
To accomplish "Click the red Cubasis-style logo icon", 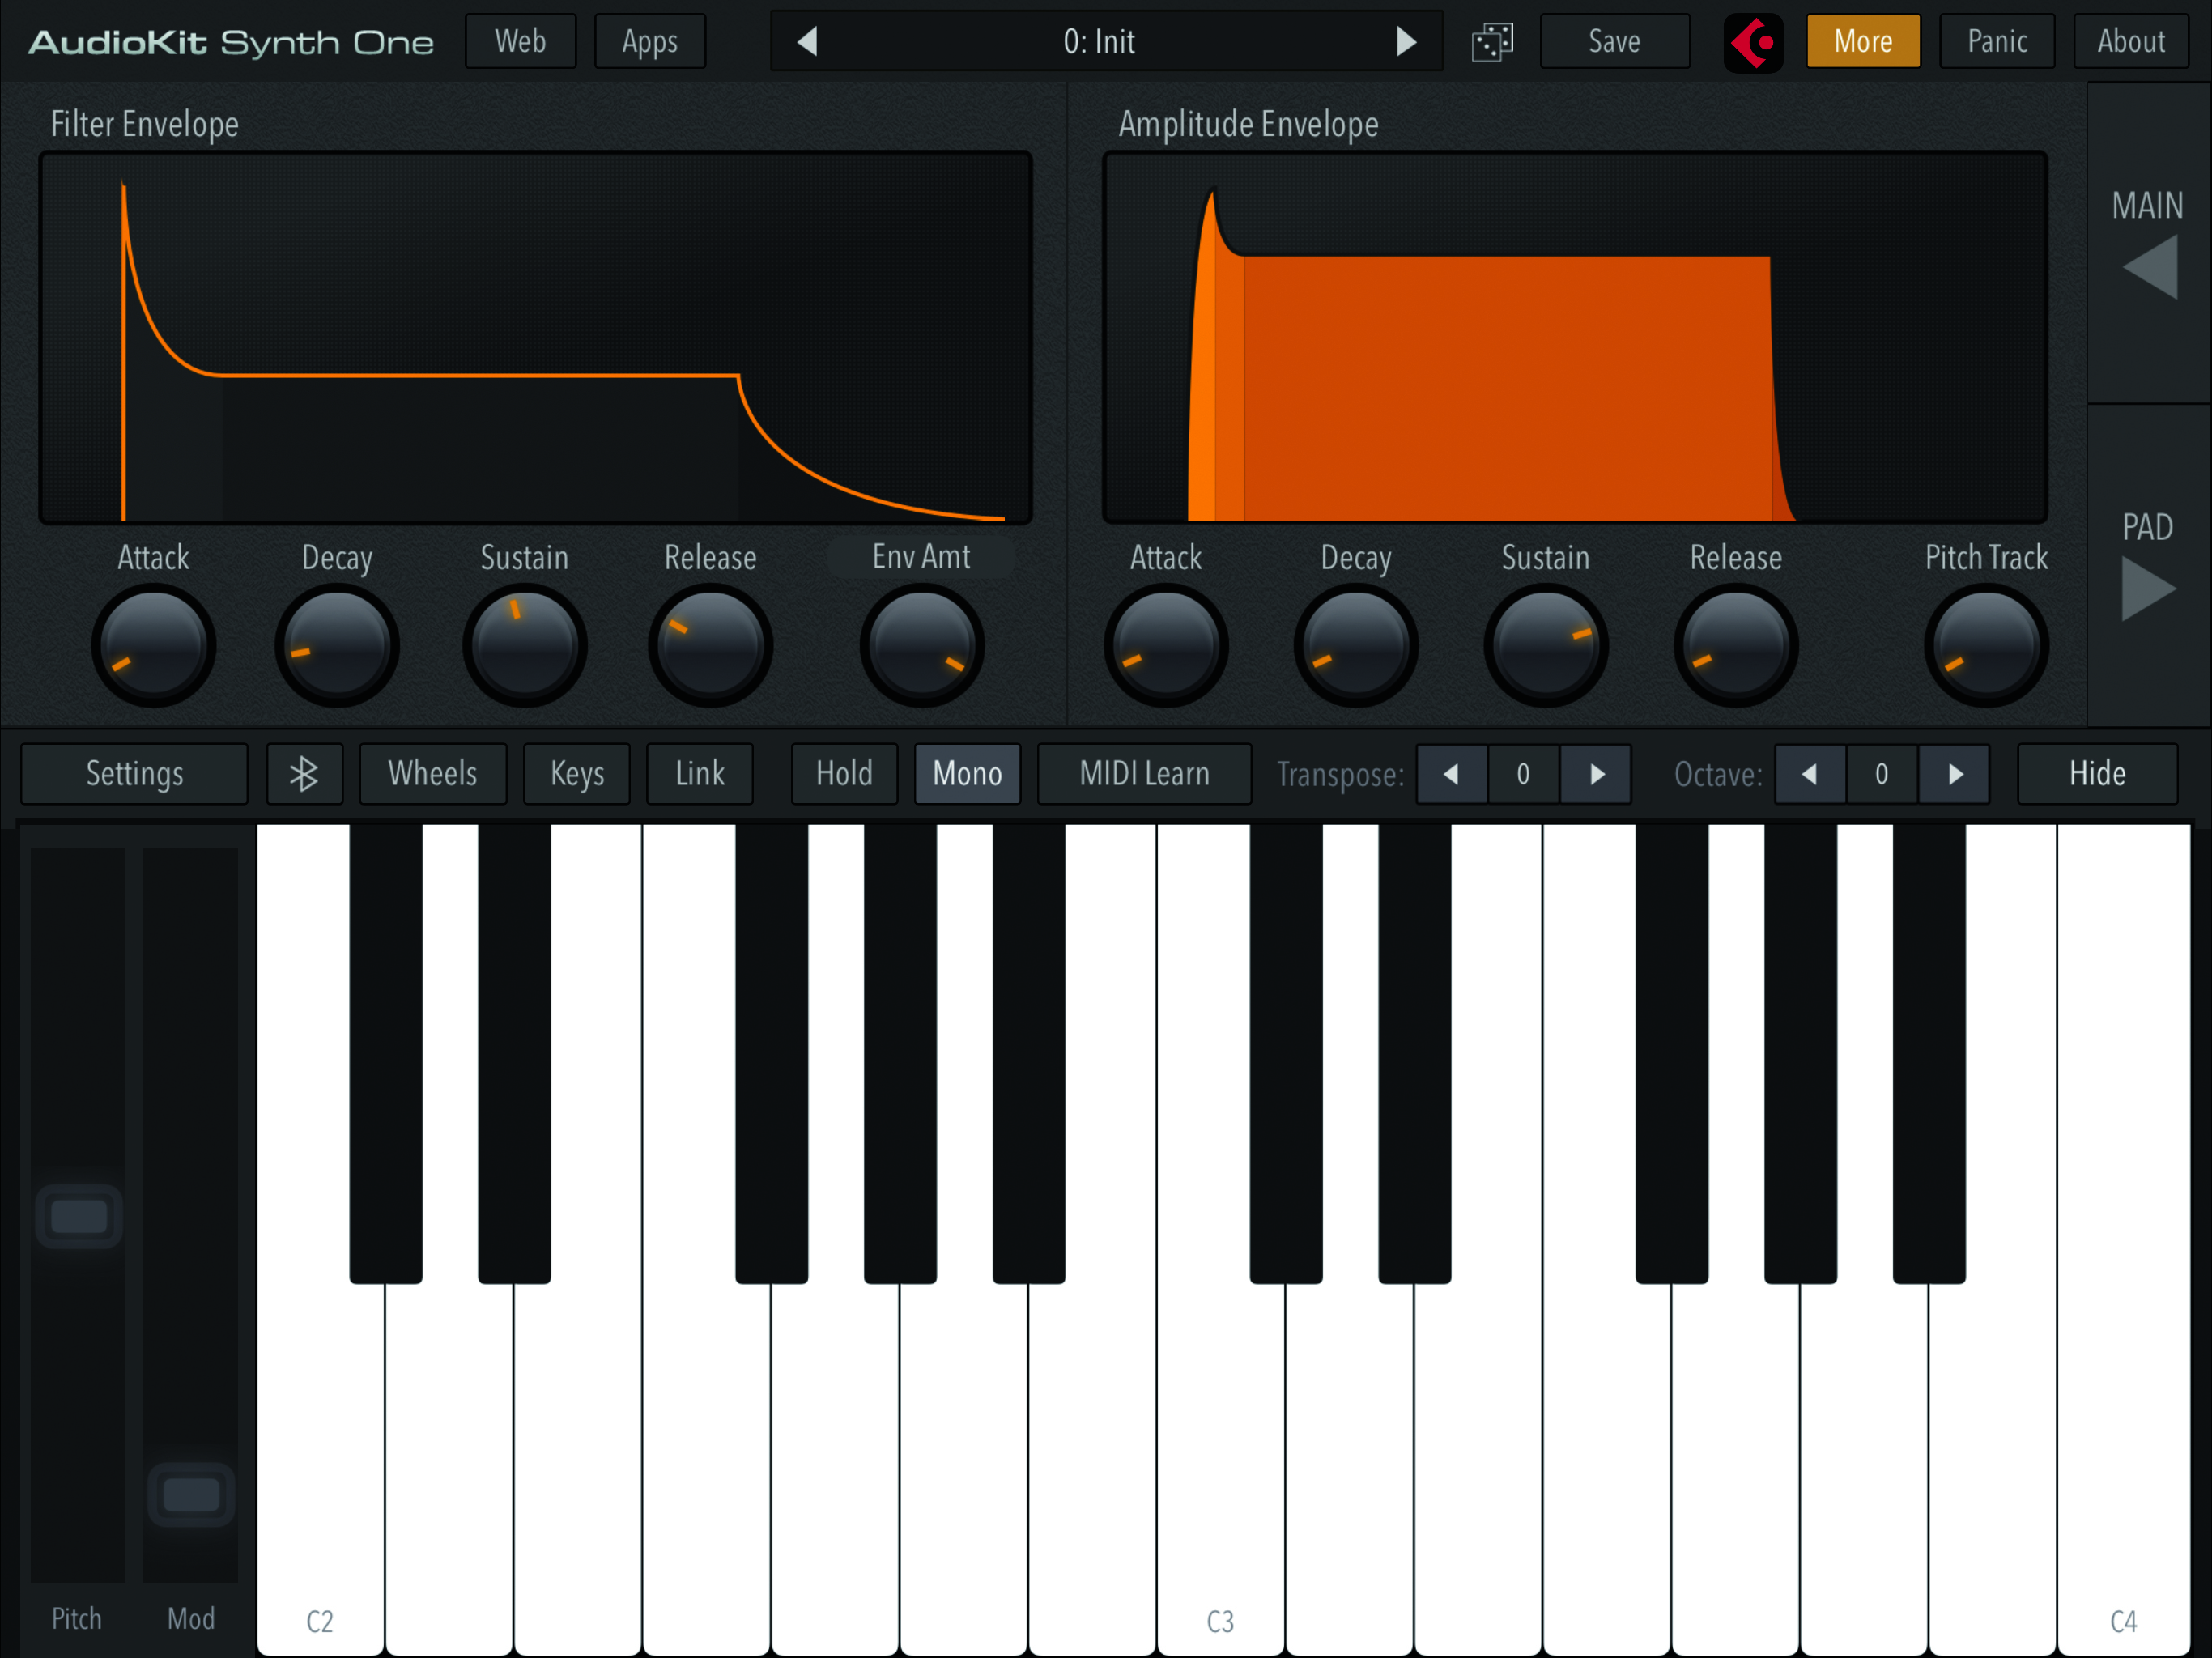I will (x=1753, y=42).
